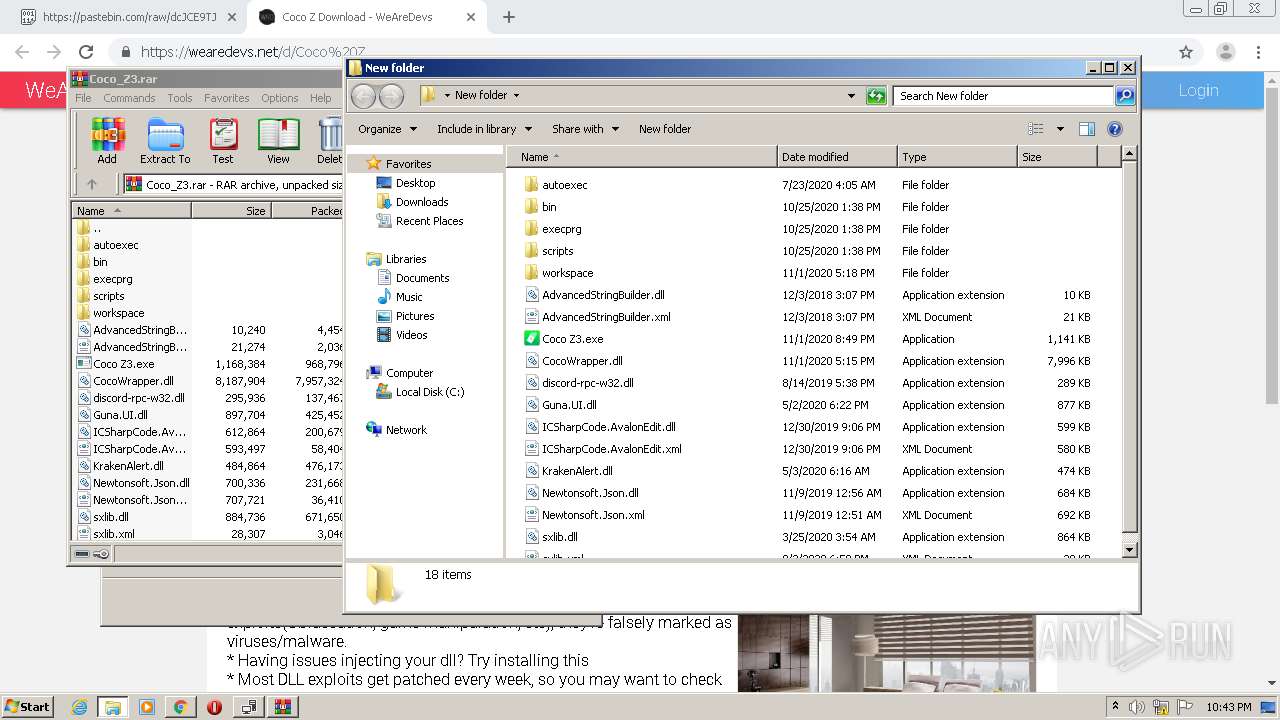Click the green refresh button beside address bar
1280x720 pixels.
(876, 96)
